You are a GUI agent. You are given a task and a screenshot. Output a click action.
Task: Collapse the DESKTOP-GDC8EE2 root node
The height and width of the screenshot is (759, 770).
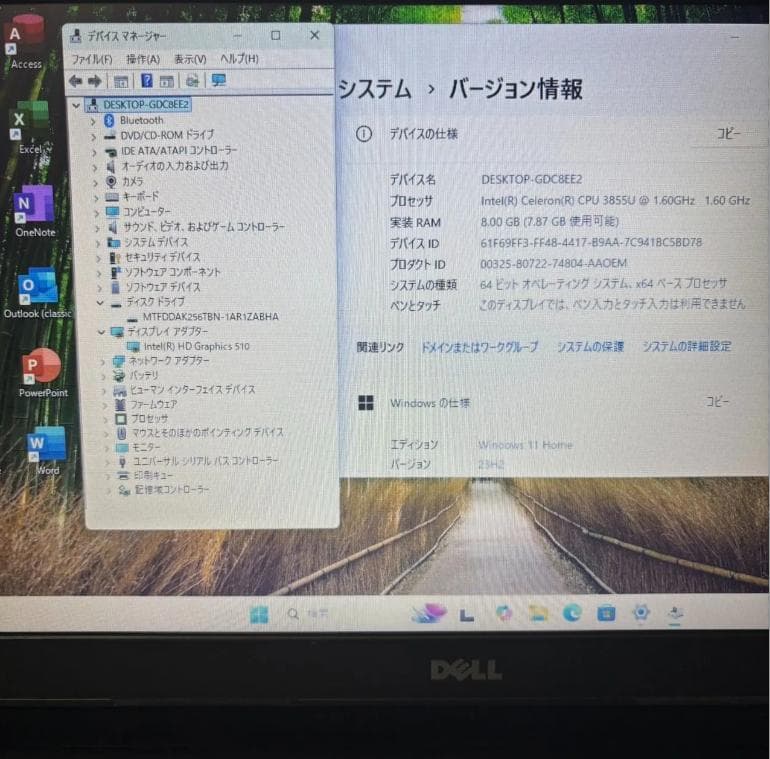pyautogui.click(x=76, y=105)
